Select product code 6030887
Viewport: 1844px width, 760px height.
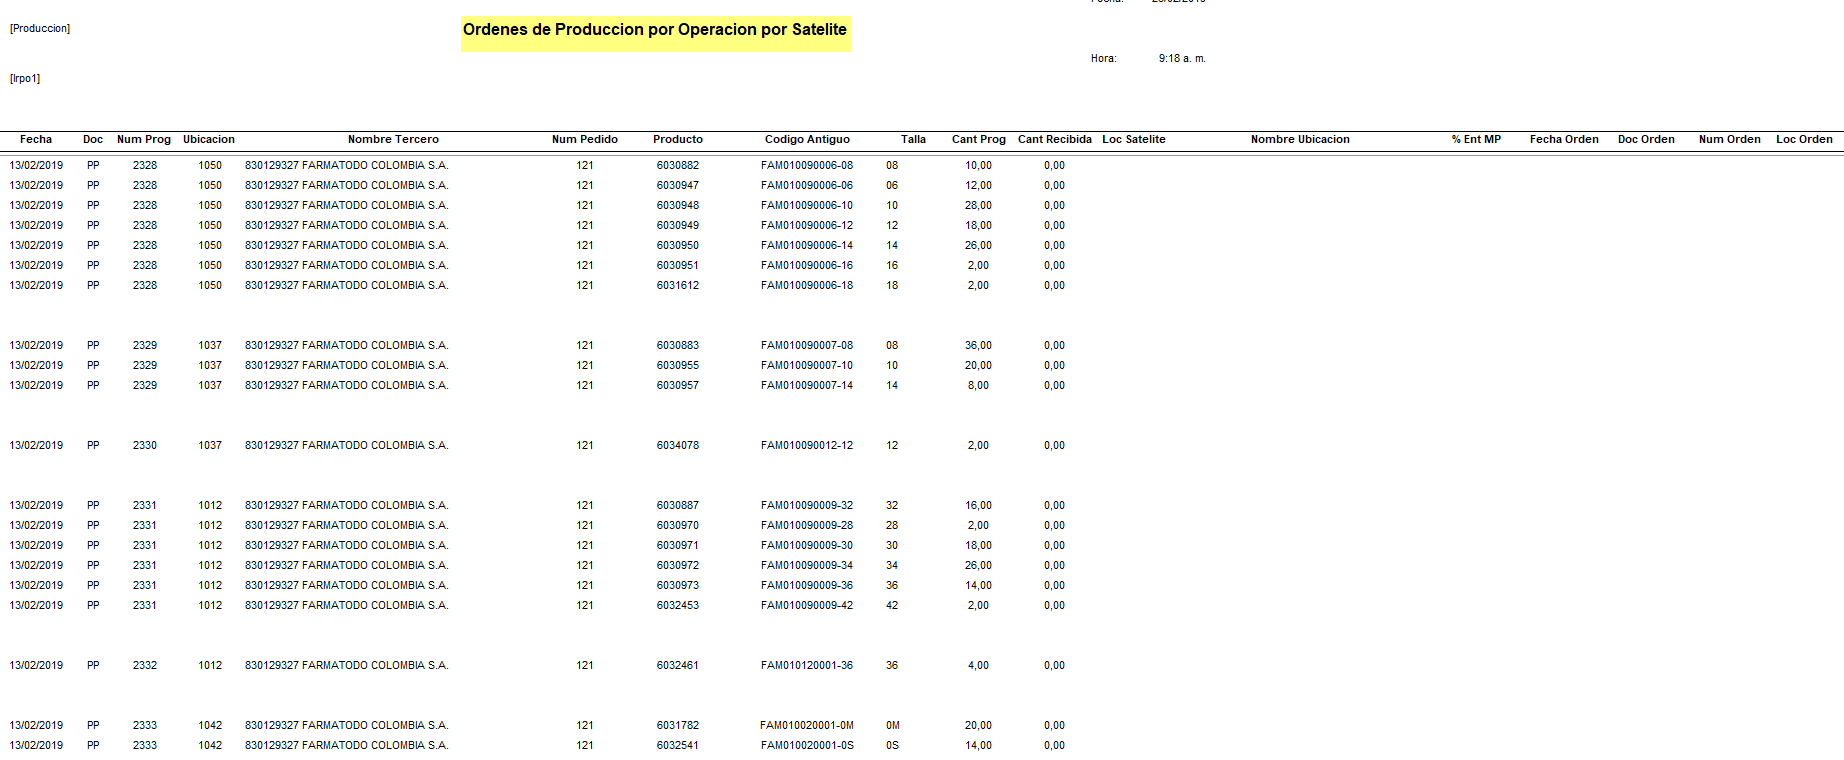click(x=678, y=505)
